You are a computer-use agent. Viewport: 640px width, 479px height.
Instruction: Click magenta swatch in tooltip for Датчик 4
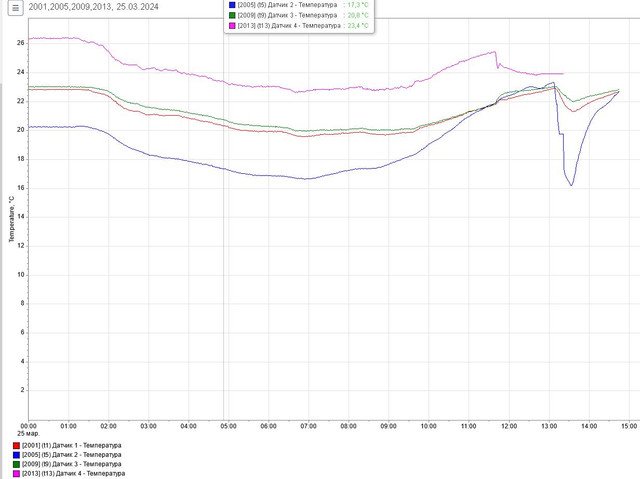click(232, 26)
